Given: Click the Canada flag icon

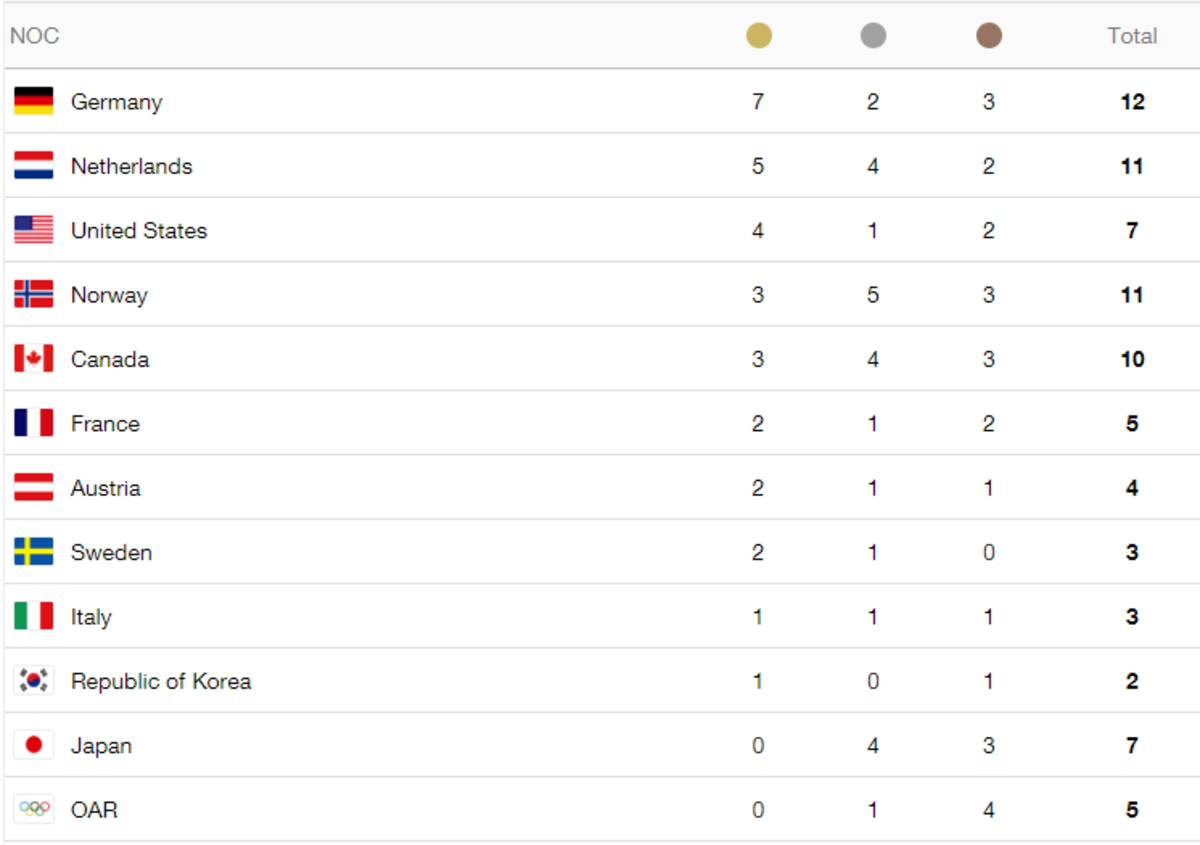Looking at the screenshot, I should [x=34, y=359].
